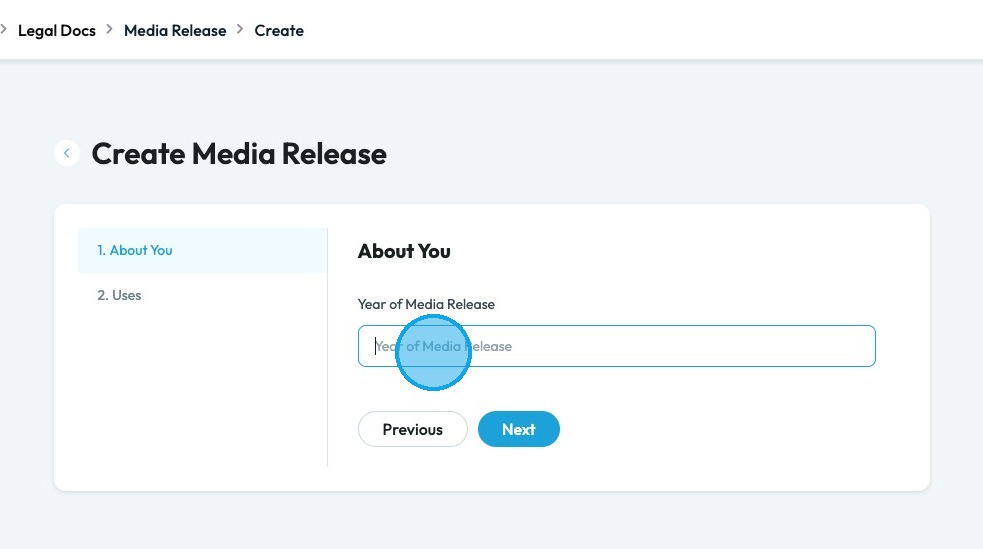
Task: Click the 'Create Media Release' page title
Action: coord(239,154)
